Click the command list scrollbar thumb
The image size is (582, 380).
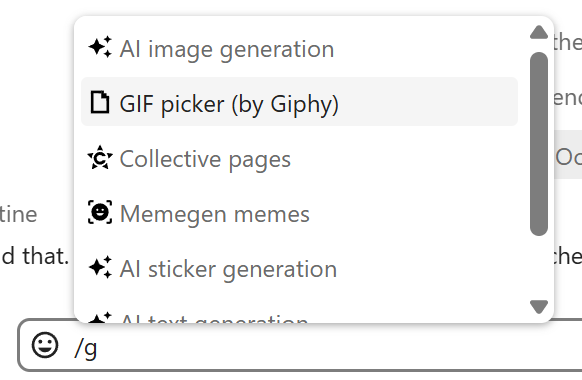pyautogui.click(x=539, y=144)
